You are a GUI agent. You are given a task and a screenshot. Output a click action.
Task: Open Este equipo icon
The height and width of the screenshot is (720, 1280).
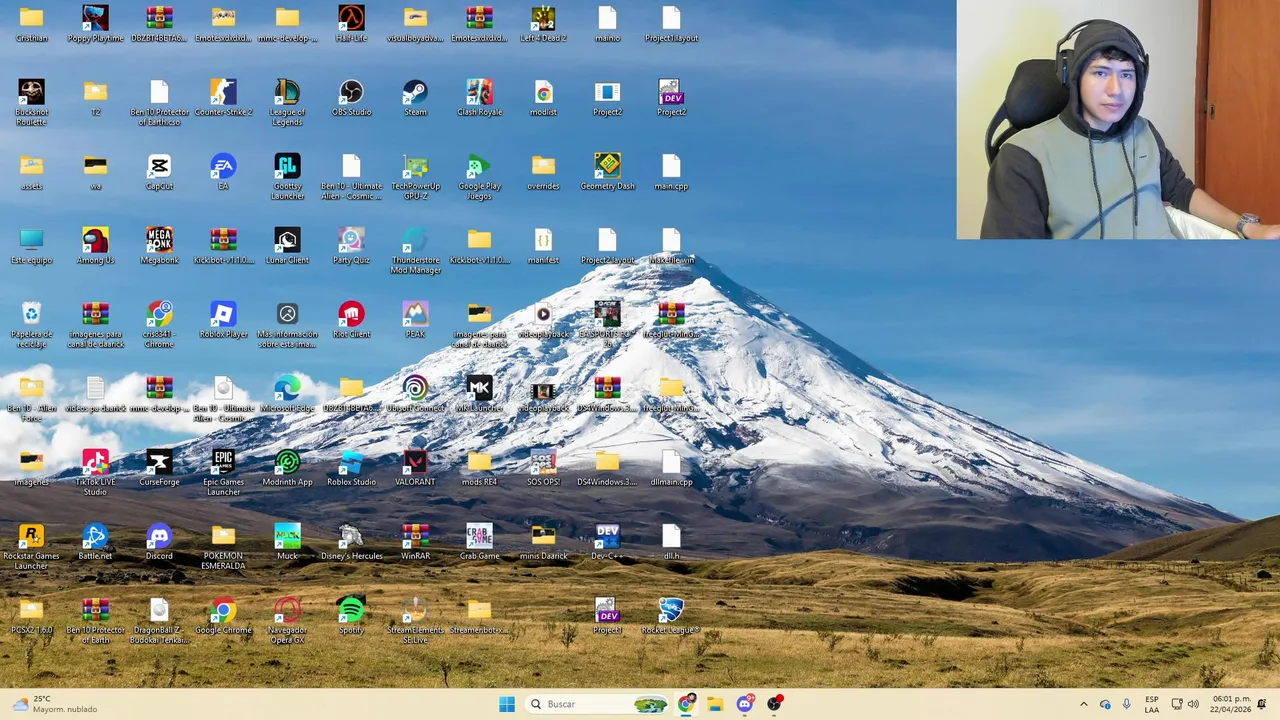click(x=31, y=246)
